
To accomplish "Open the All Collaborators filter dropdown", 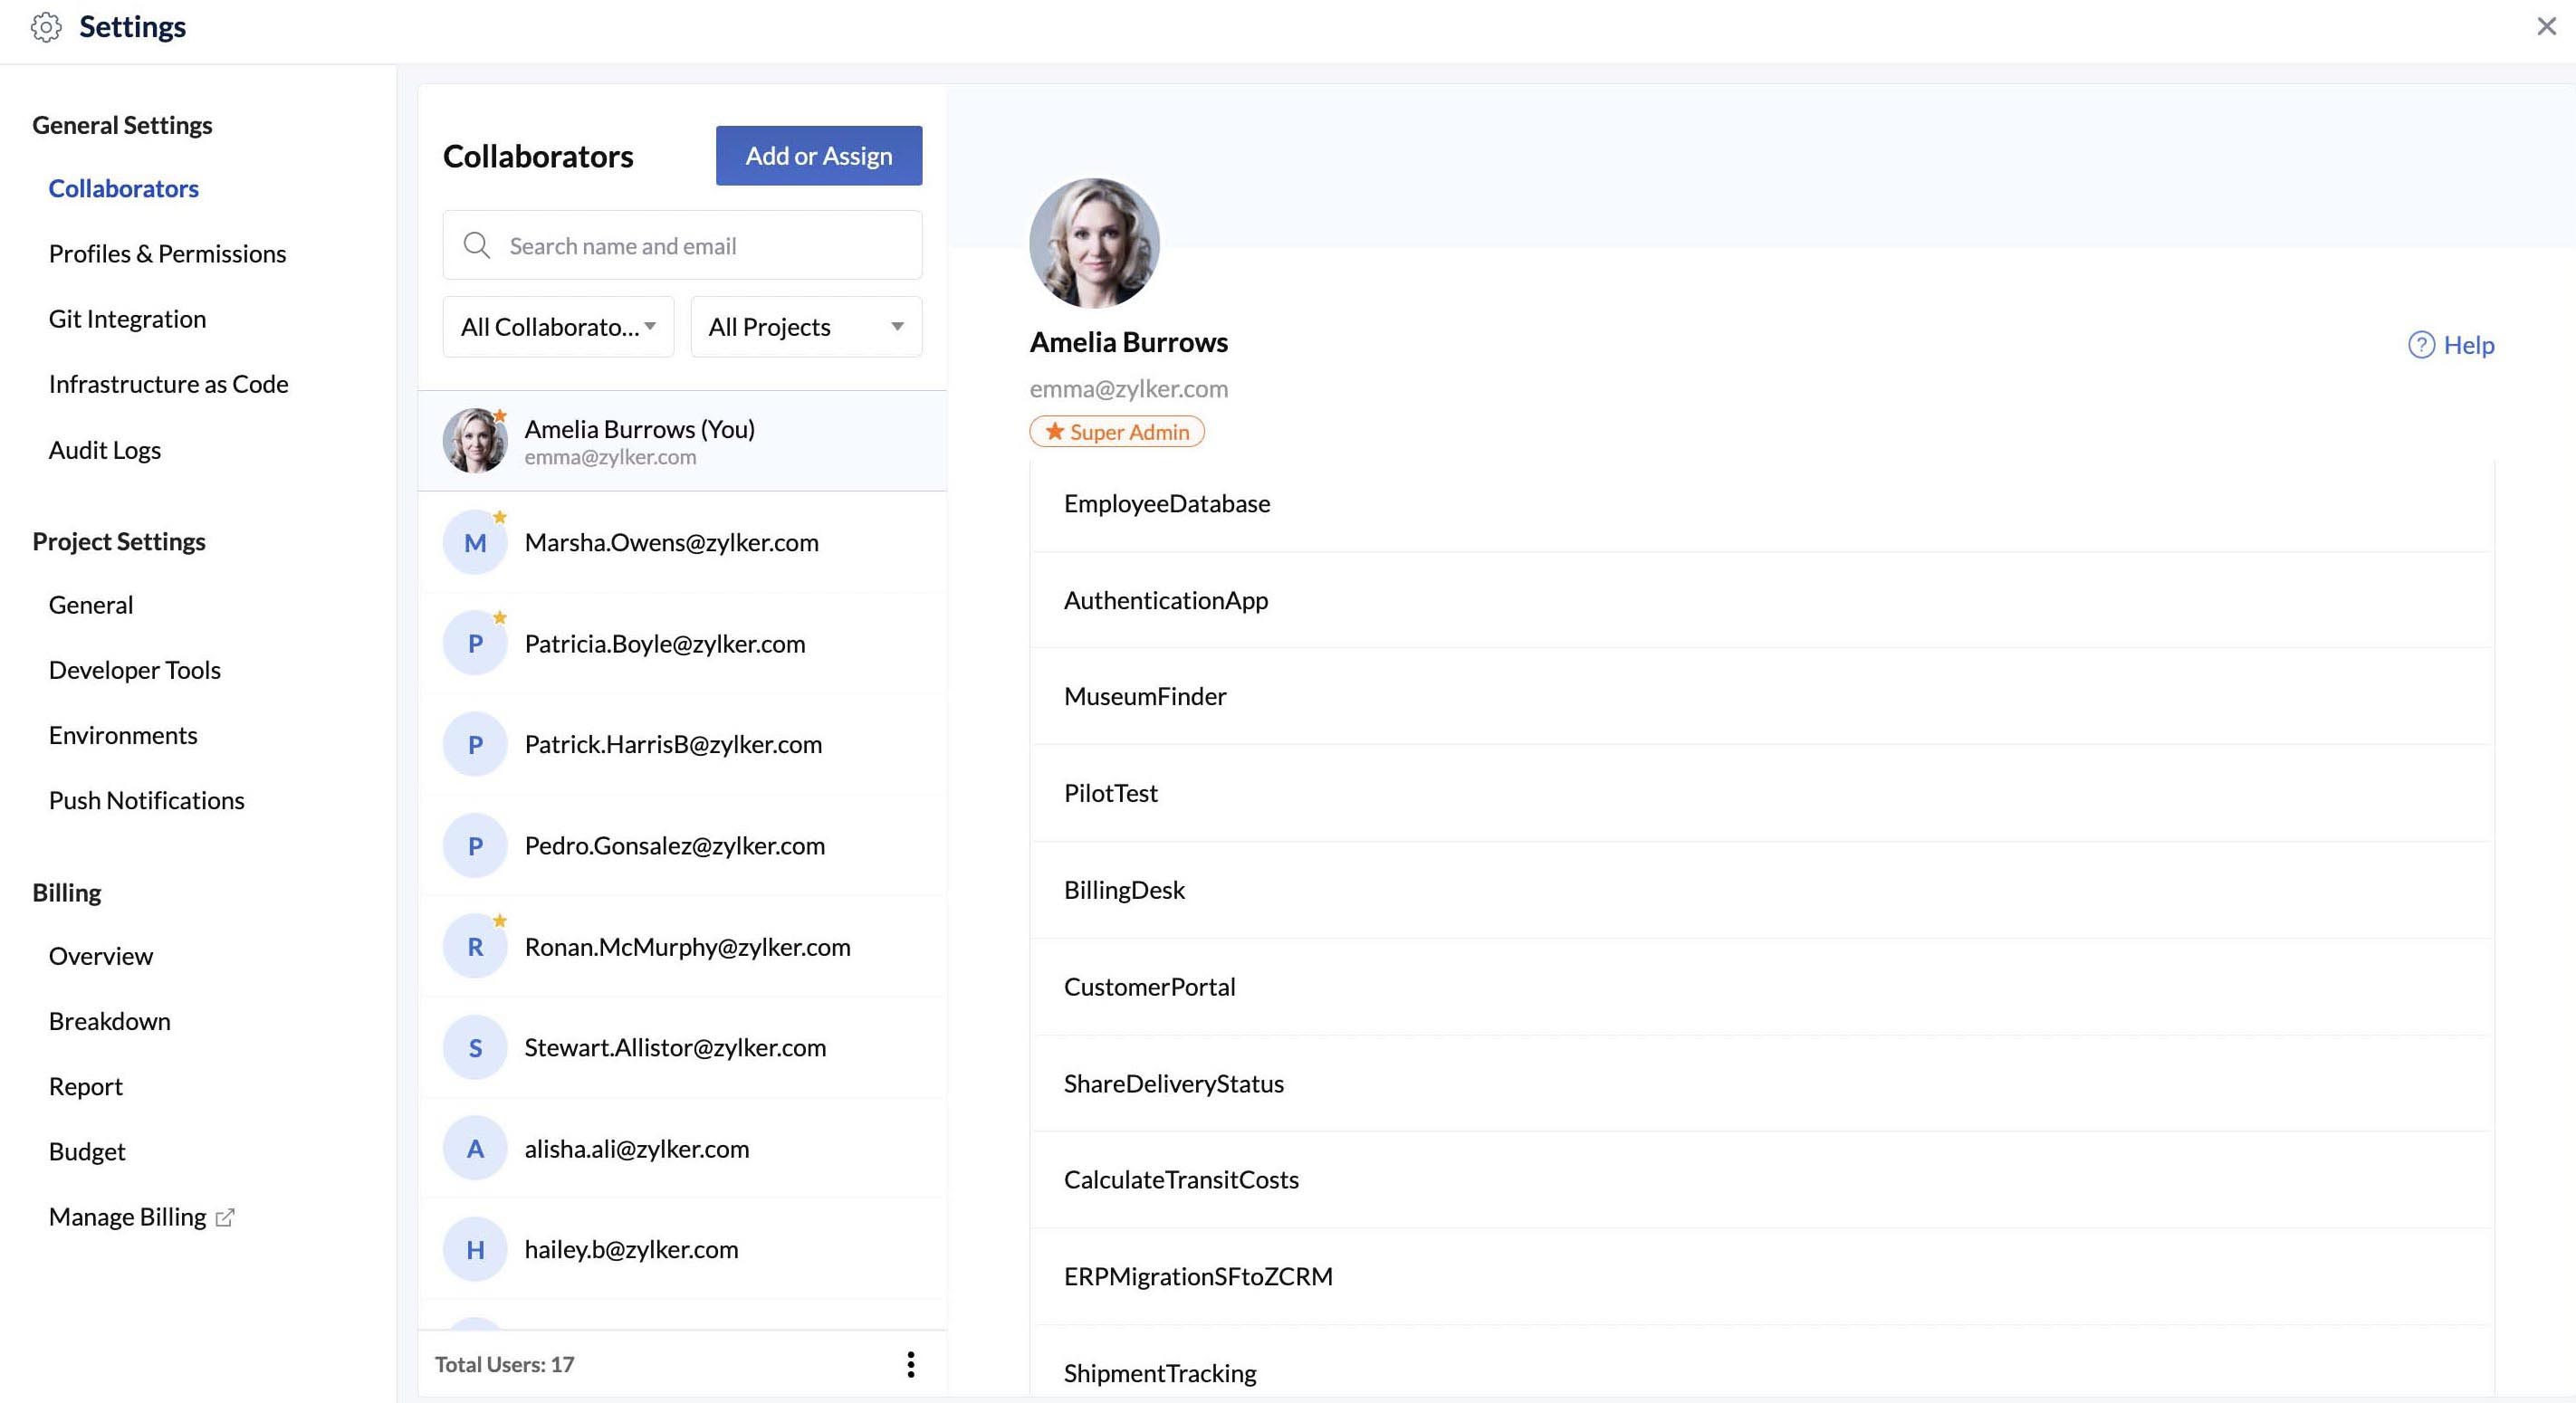I will click(558, 327).
